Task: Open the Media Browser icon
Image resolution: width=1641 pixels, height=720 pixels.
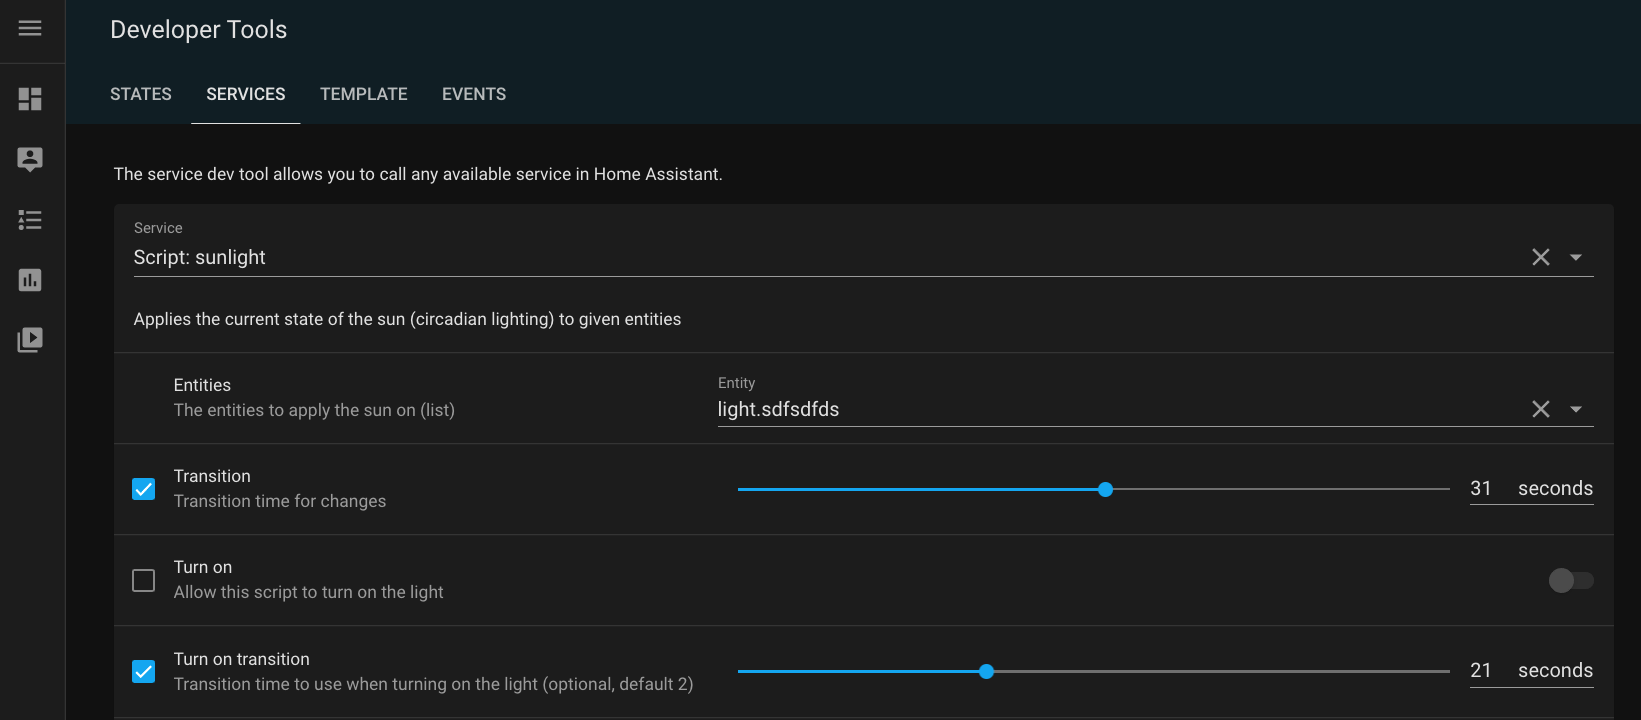Action: pos(31,340)
